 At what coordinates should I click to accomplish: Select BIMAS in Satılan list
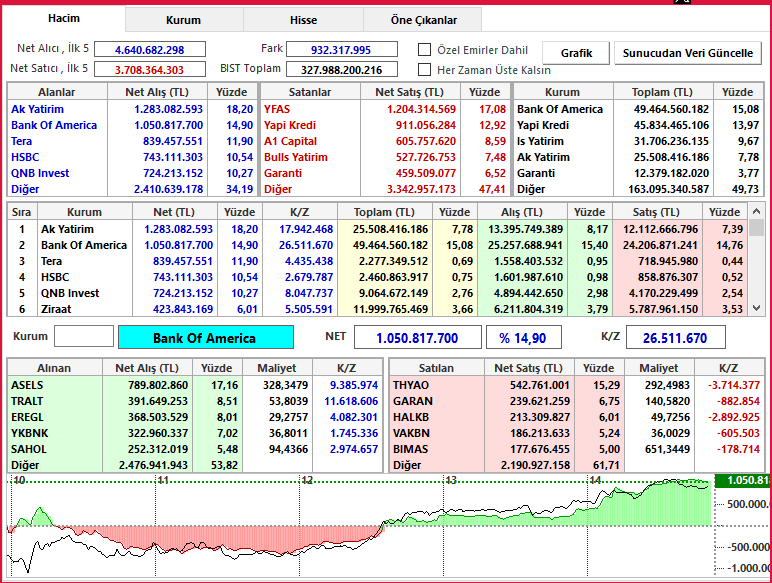click(x=410, y=449)
